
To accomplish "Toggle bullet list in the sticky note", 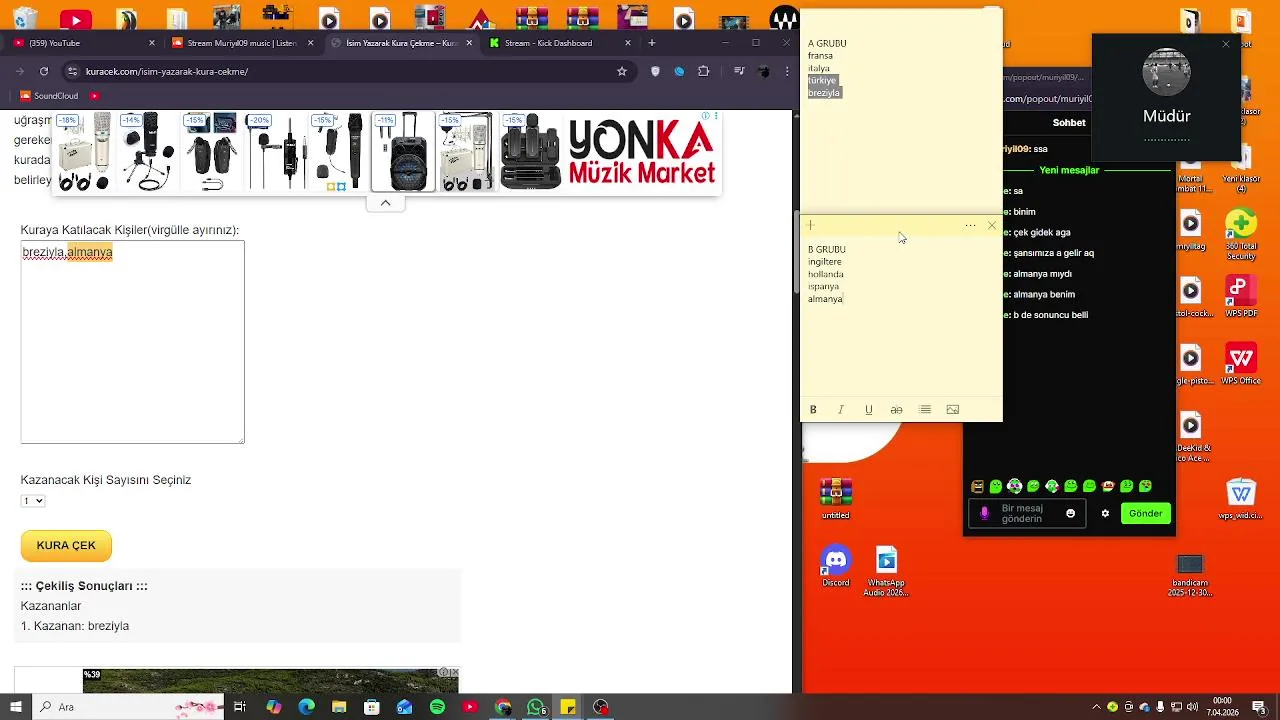I will pyautogui.click(x=925, y=410).
